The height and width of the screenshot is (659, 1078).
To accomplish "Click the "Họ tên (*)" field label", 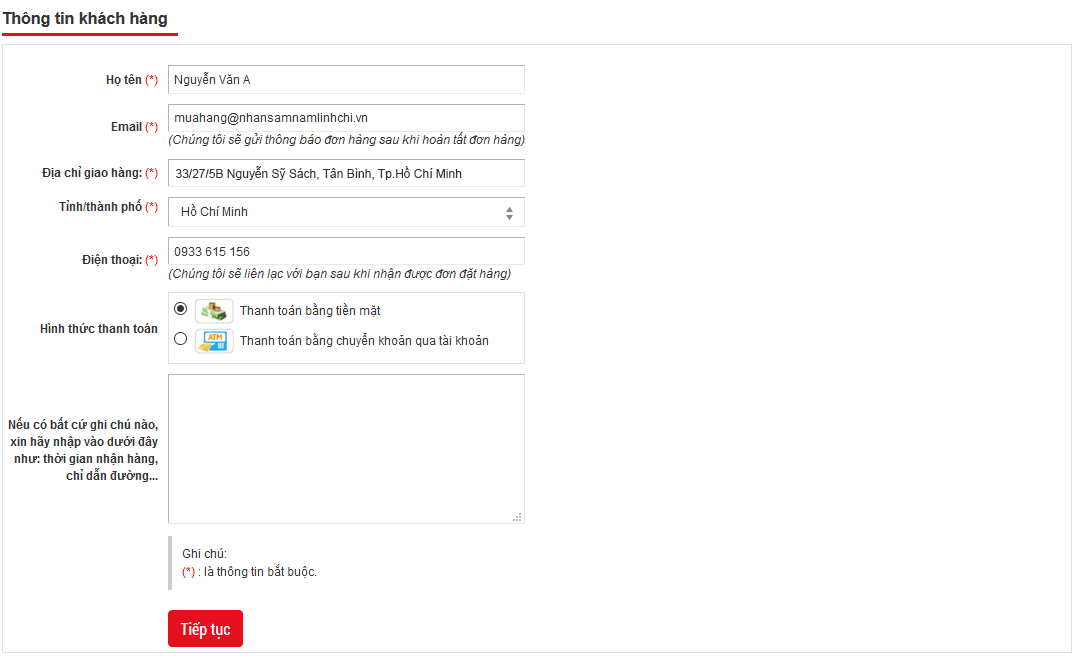I will pyautogui.click(x=131, y=80).
